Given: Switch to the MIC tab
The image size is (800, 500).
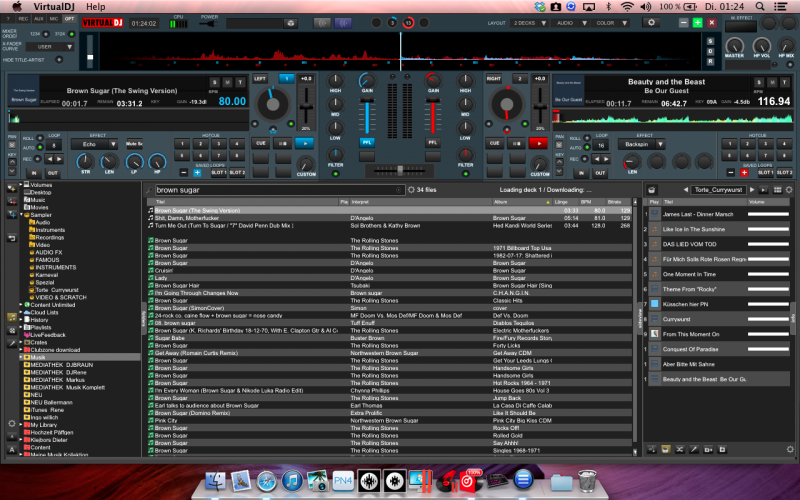Looking at the screenshot, I should coord(54,19).
